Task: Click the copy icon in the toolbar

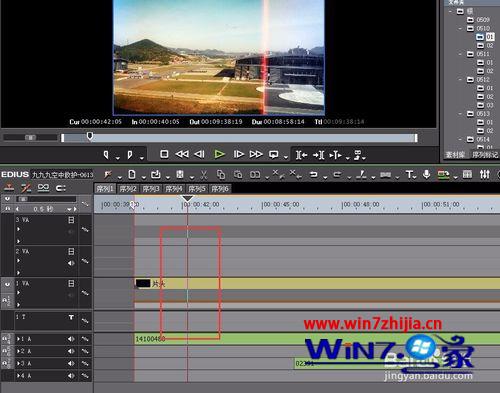Action: (x=221, y=174)
